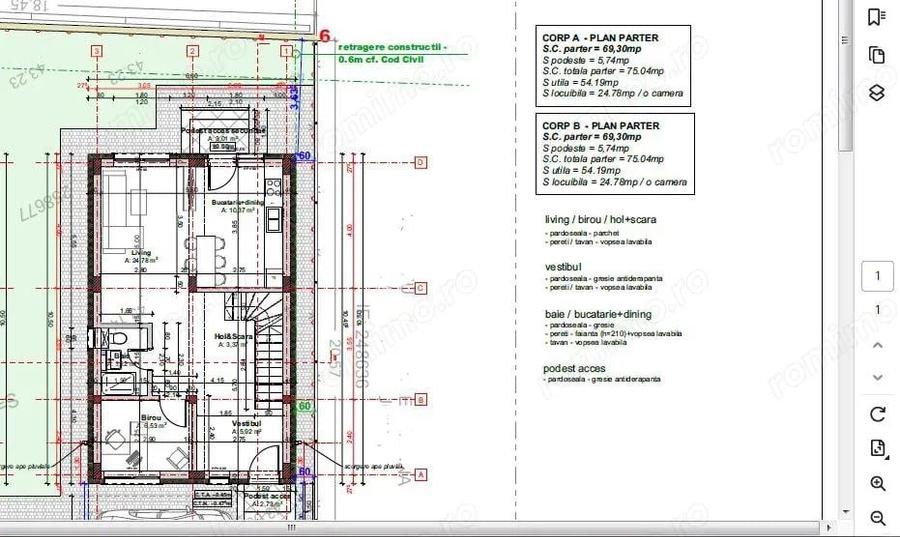Zoom out with the magnifier minus icon
The image size is (900, 537).
point(877,518)
